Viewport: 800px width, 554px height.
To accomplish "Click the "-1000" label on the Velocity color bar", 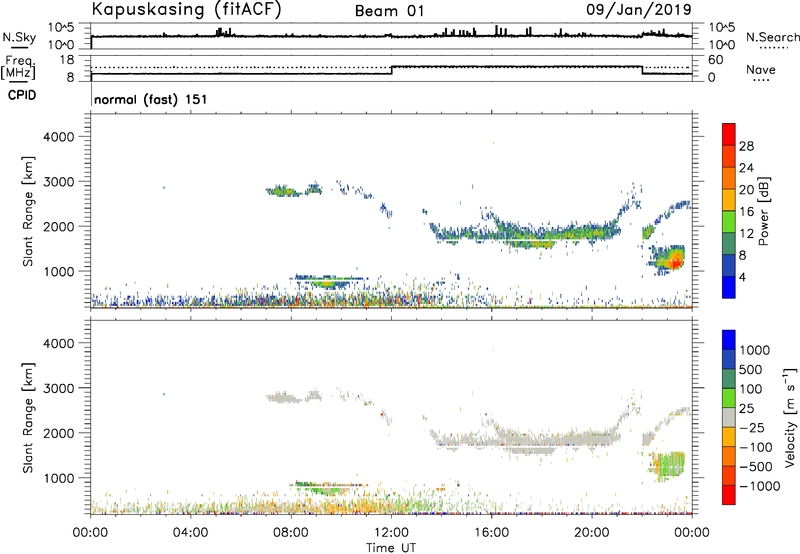I will pyautogui.click(x=759, y=486).
